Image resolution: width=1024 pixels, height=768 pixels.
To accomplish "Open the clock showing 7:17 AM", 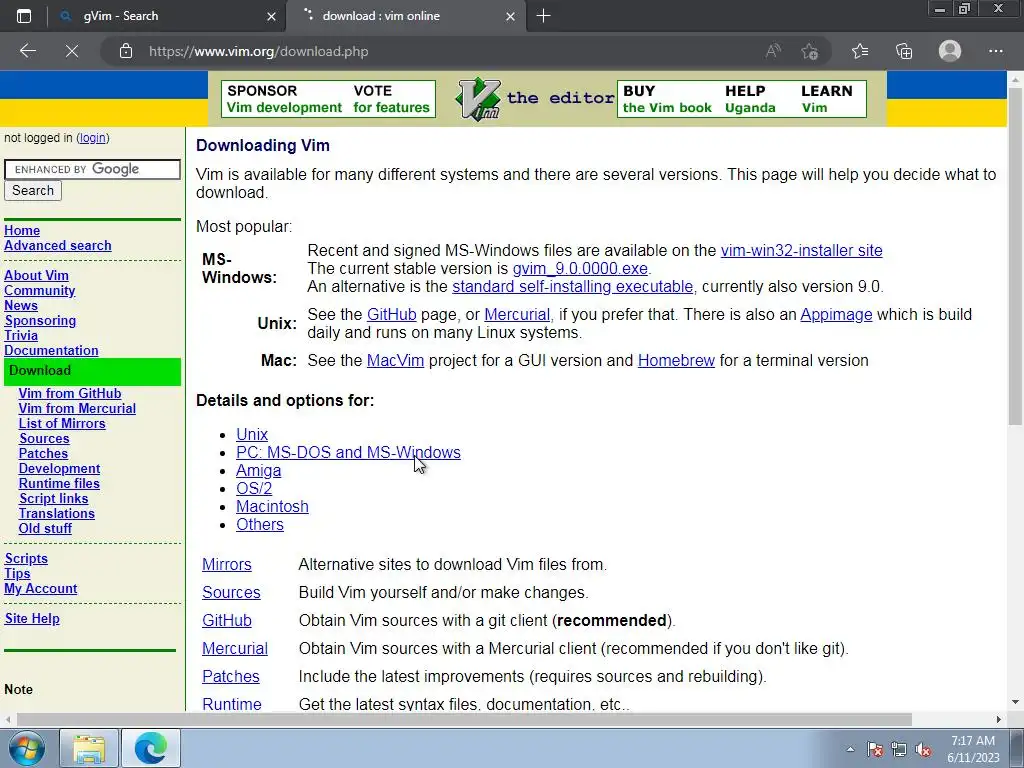I will tap(973, 749).
